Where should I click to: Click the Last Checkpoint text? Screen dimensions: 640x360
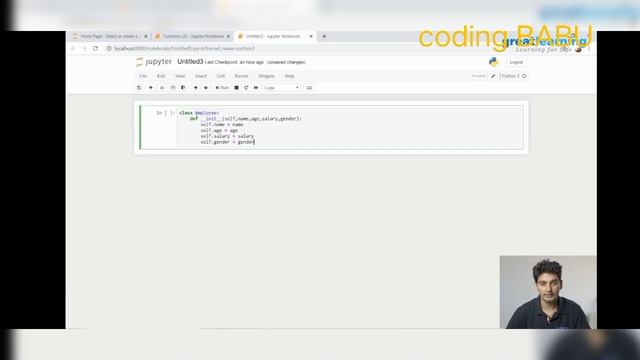pos(234,62)
